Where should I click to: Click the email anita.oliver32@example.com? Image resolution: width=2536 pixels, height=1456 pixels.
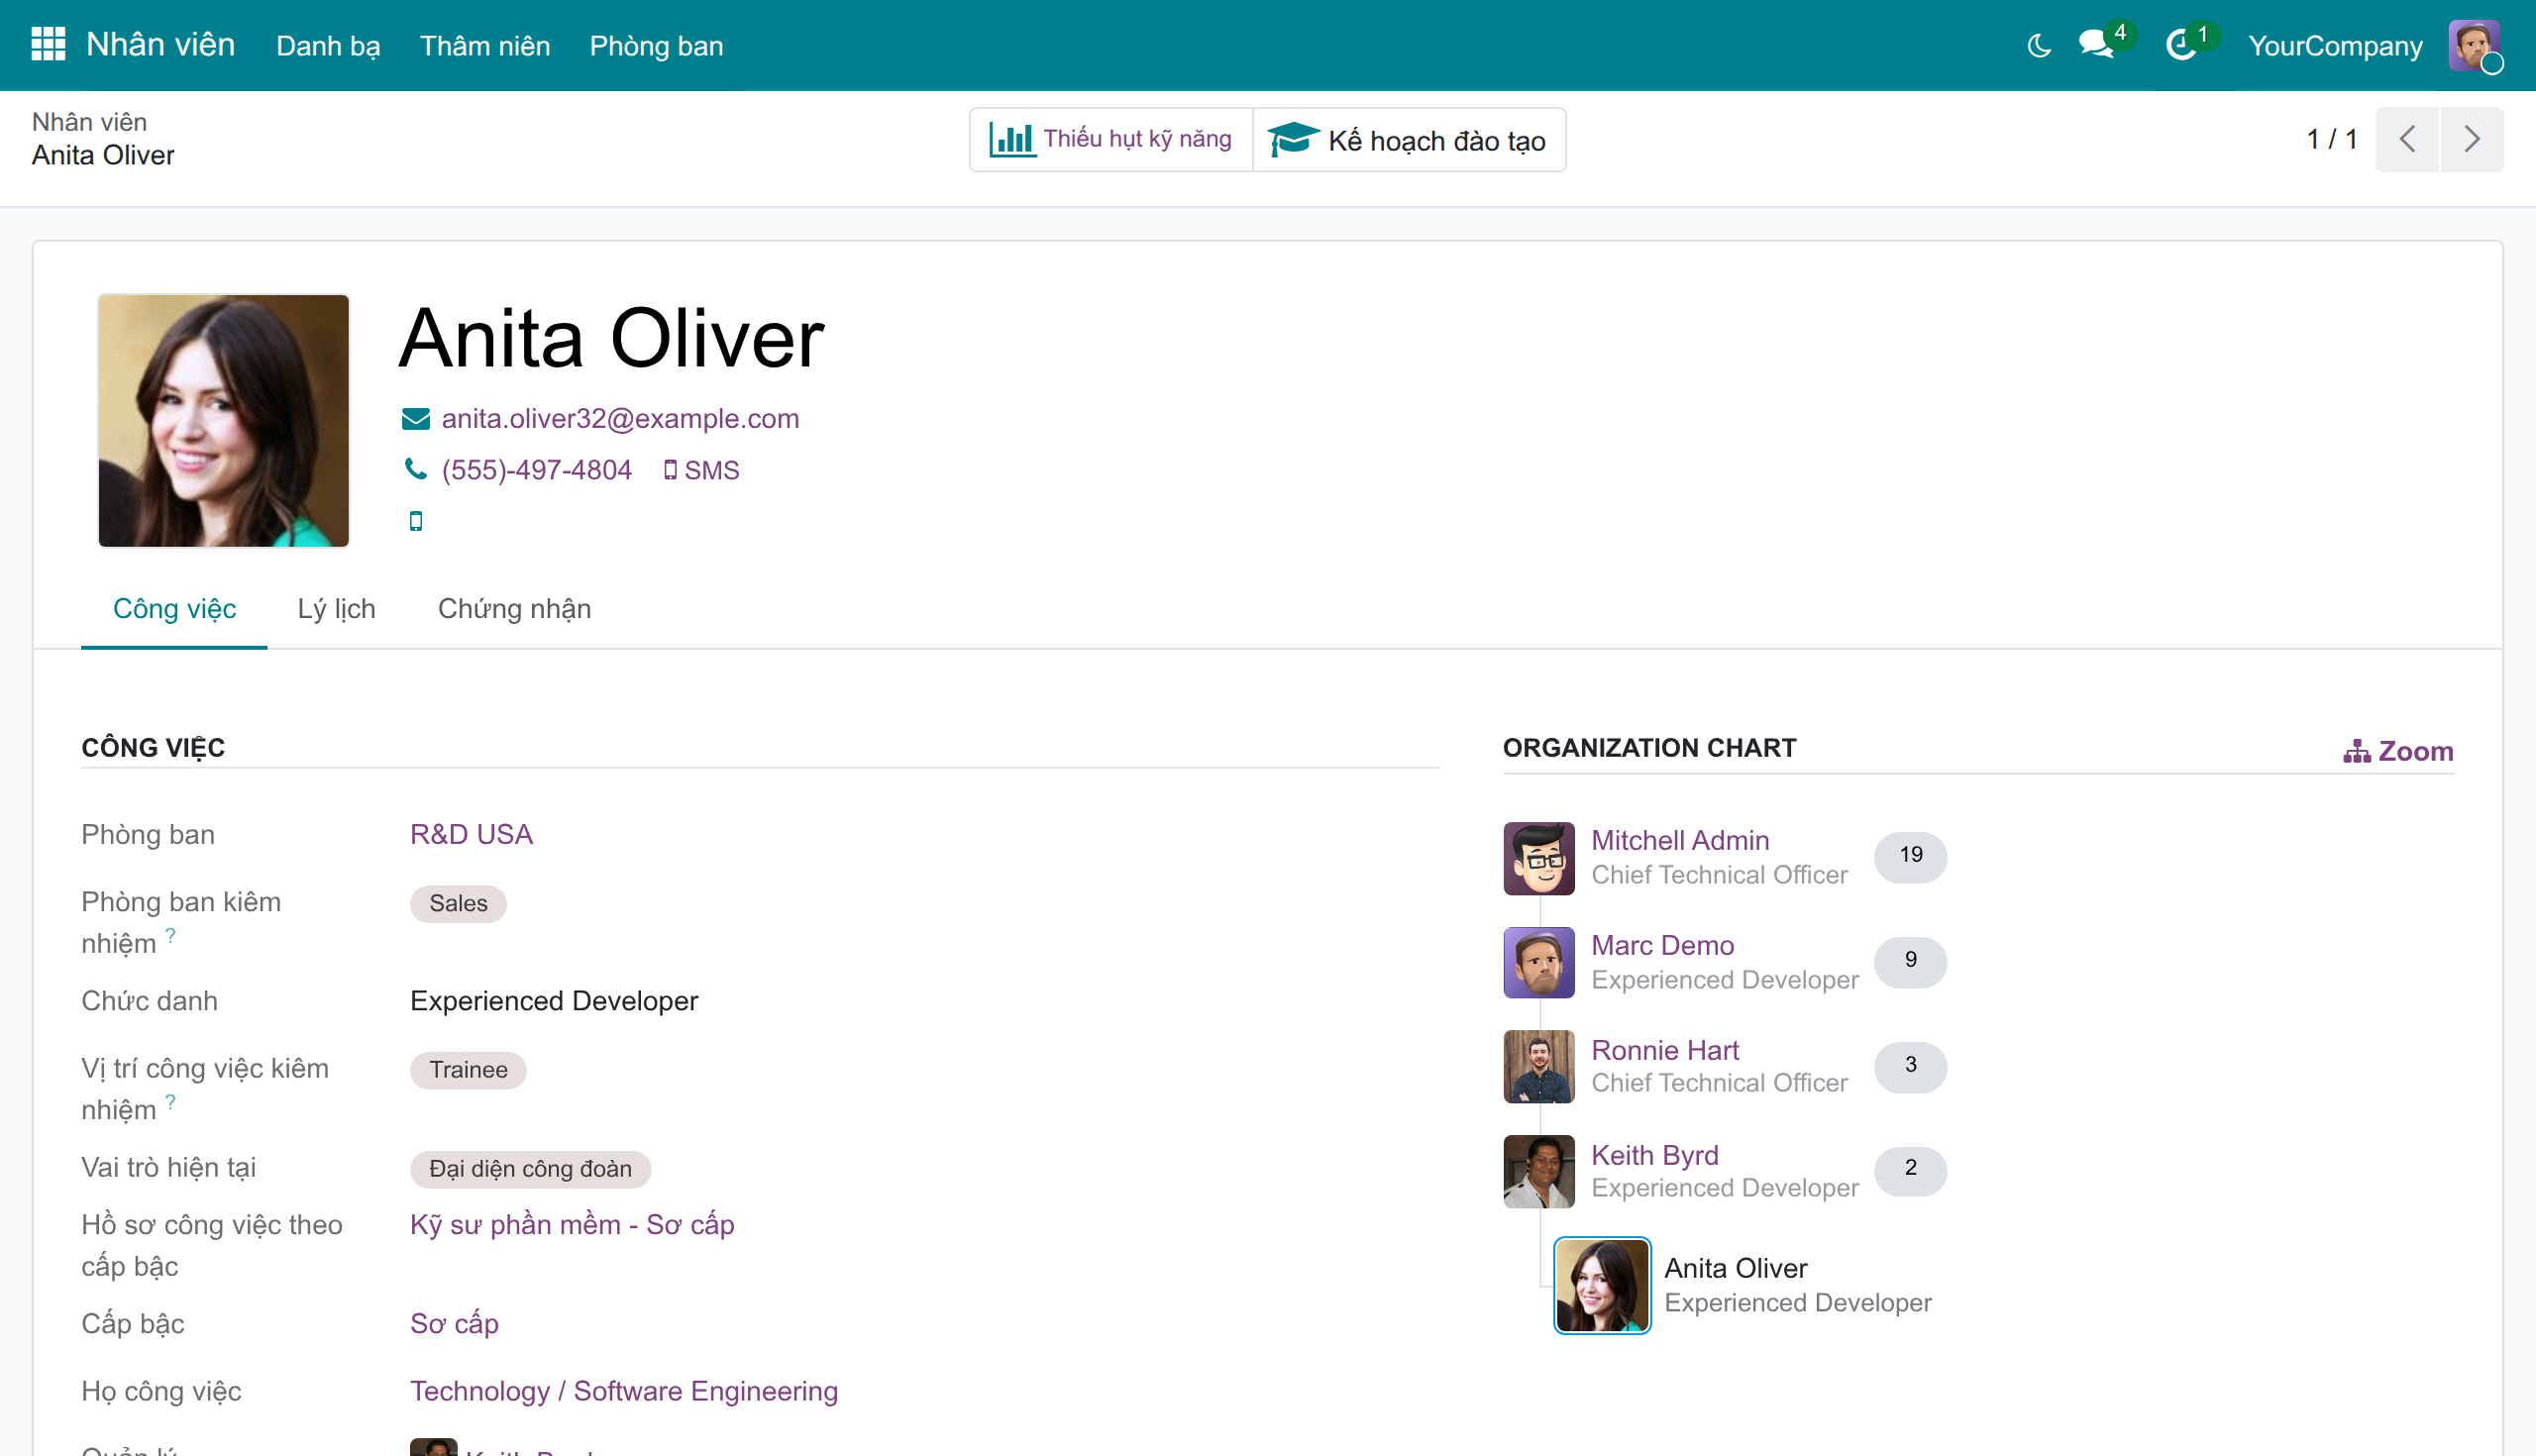[620, 419]
